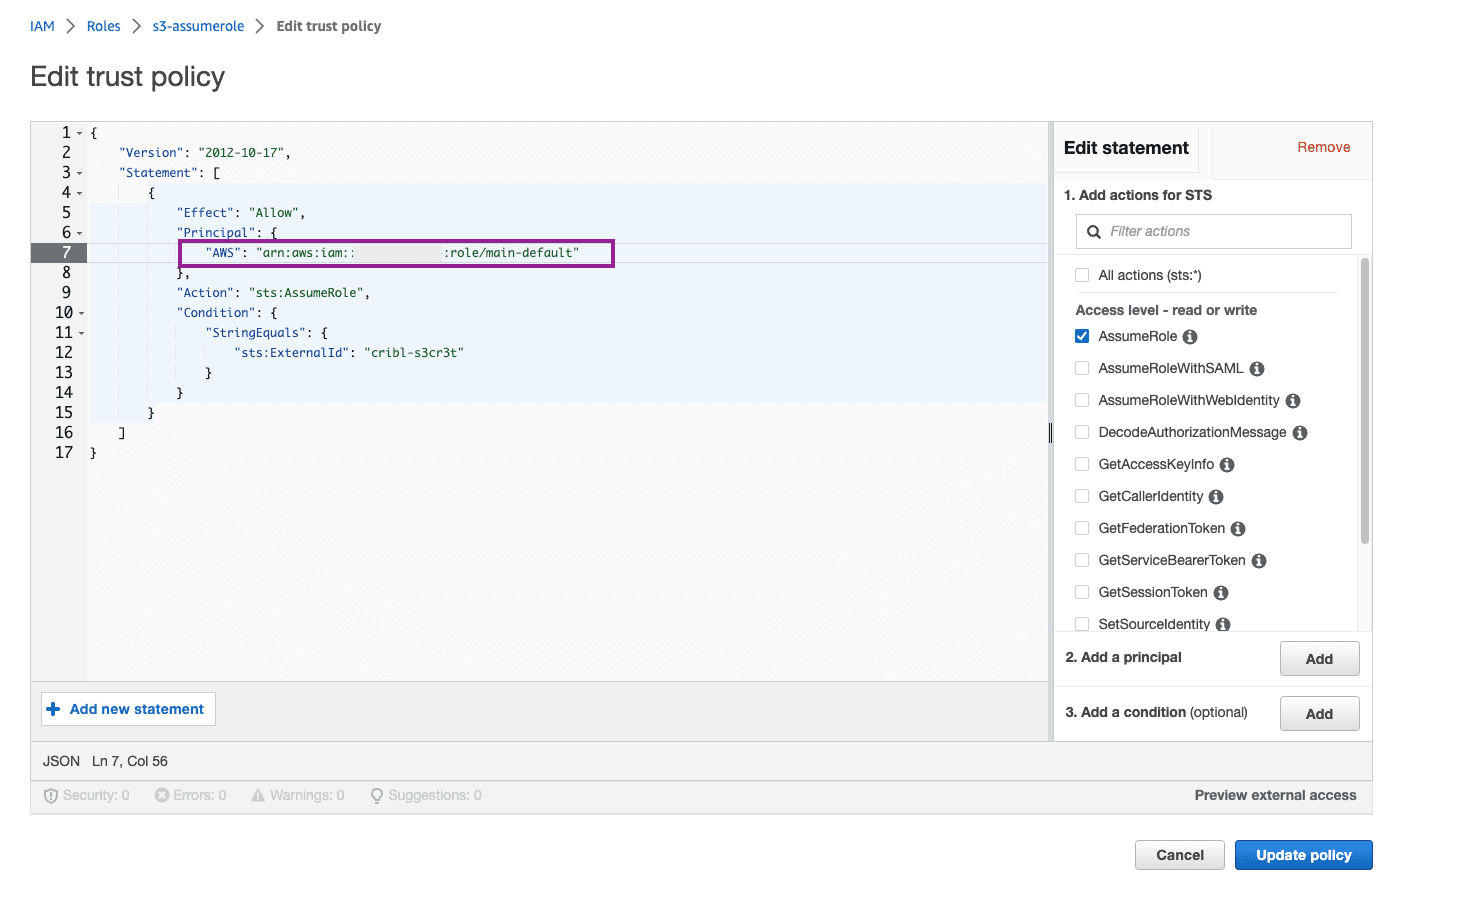Go to Roles in breadcrumb
This screenshot has width=1457, height=901.
point(103,26)
